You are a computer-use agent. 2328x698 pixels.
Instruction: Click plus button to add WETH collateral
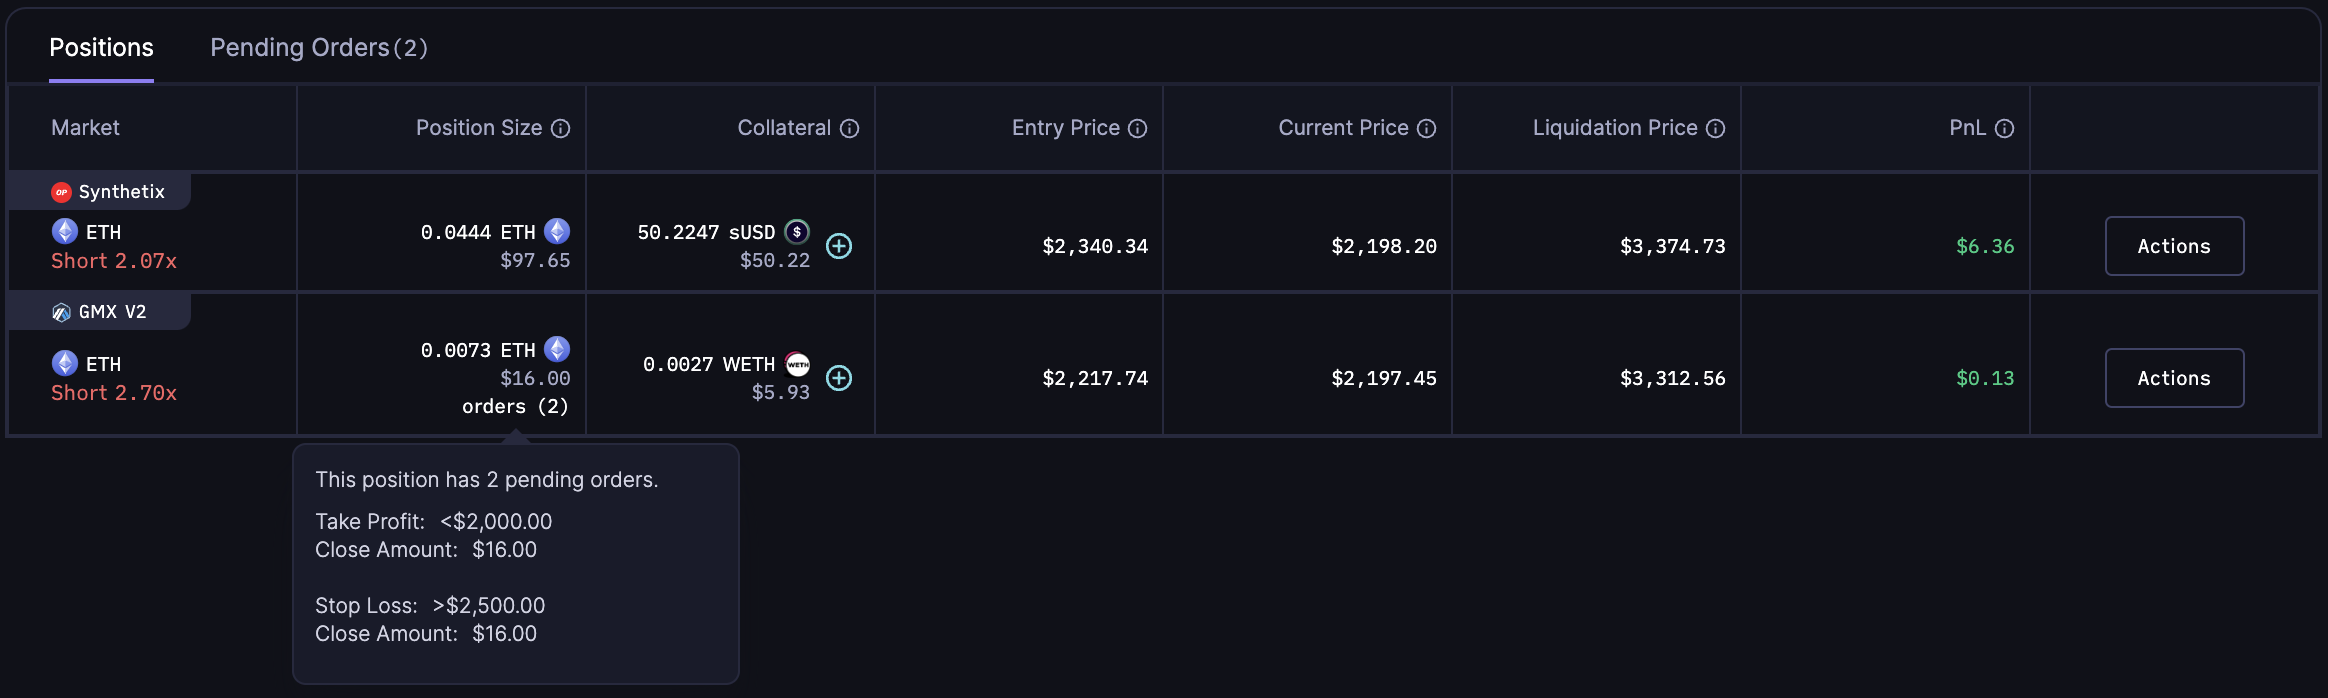838,378
